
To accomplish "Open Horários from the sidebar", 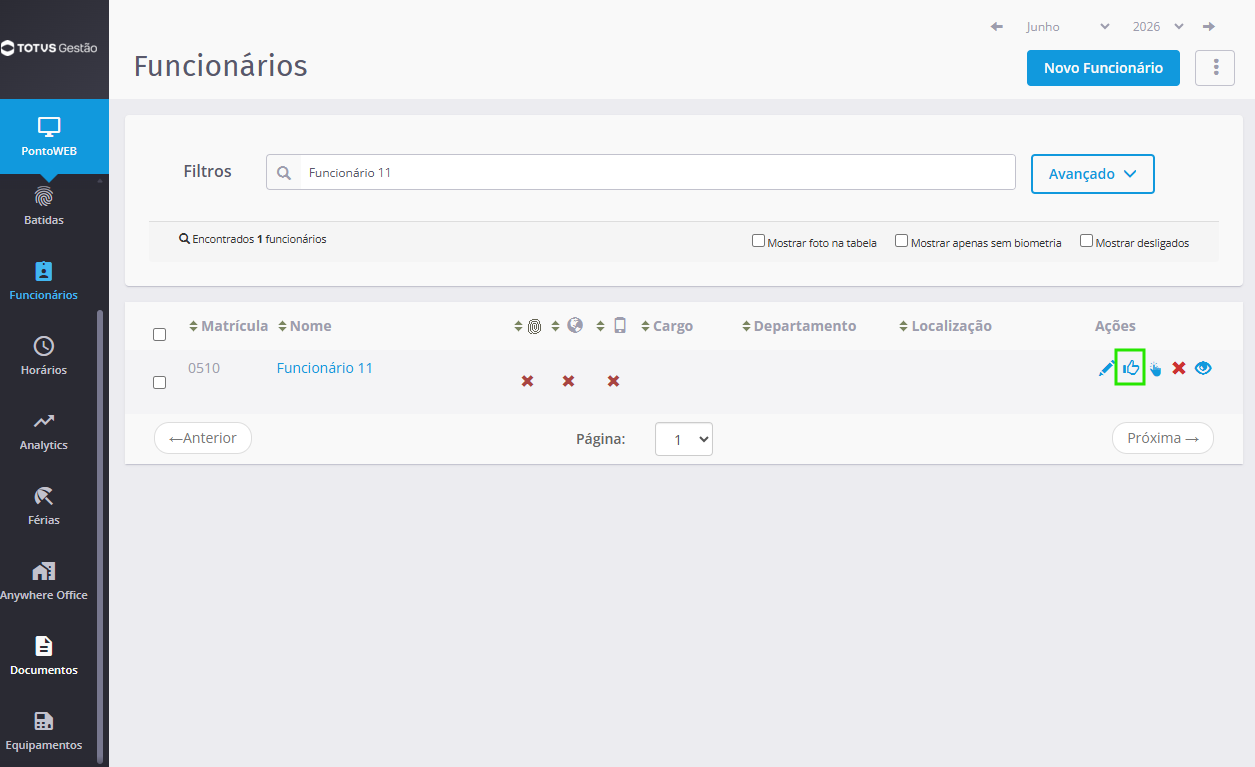I will [44, 356].
